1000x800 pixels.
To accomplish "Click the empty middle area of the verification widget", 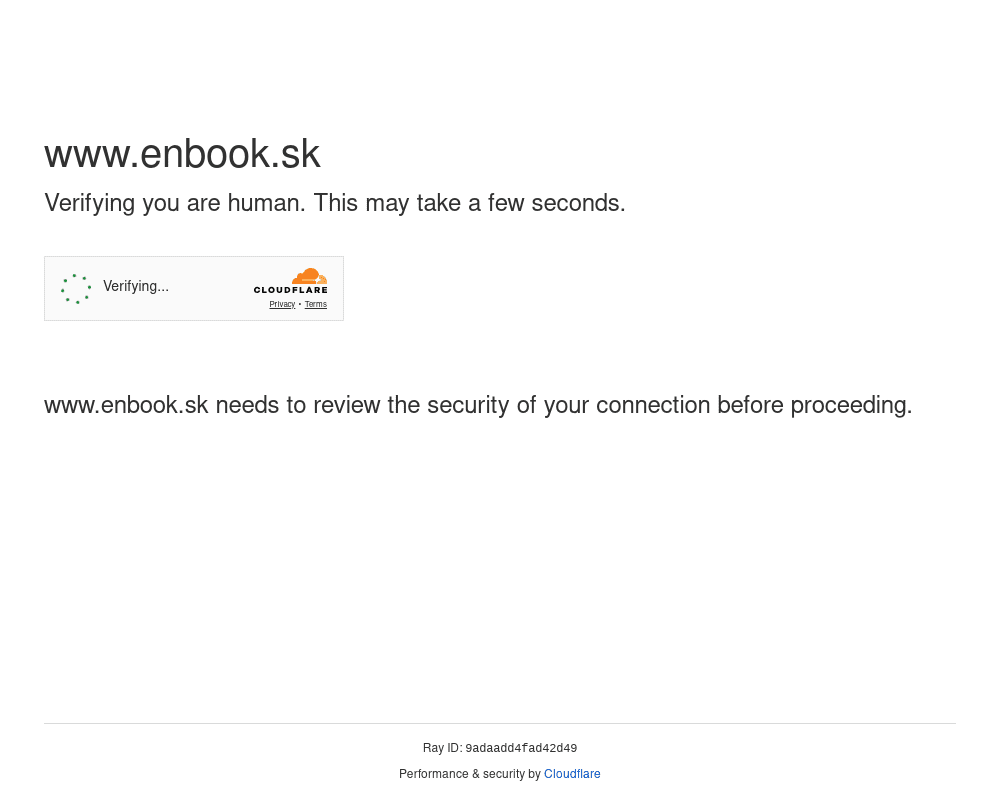I will click(210, 289).
